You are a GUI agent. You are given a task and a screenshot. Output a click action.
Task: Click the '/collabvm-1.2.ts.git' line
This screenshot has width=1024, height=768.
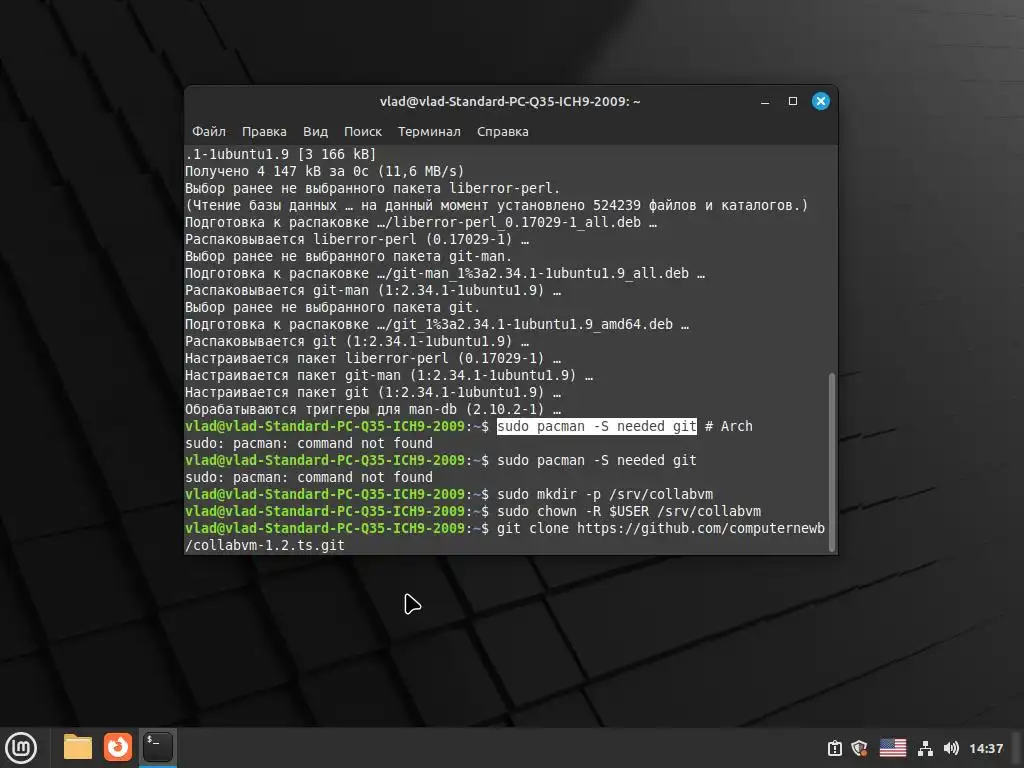point(264,545)
